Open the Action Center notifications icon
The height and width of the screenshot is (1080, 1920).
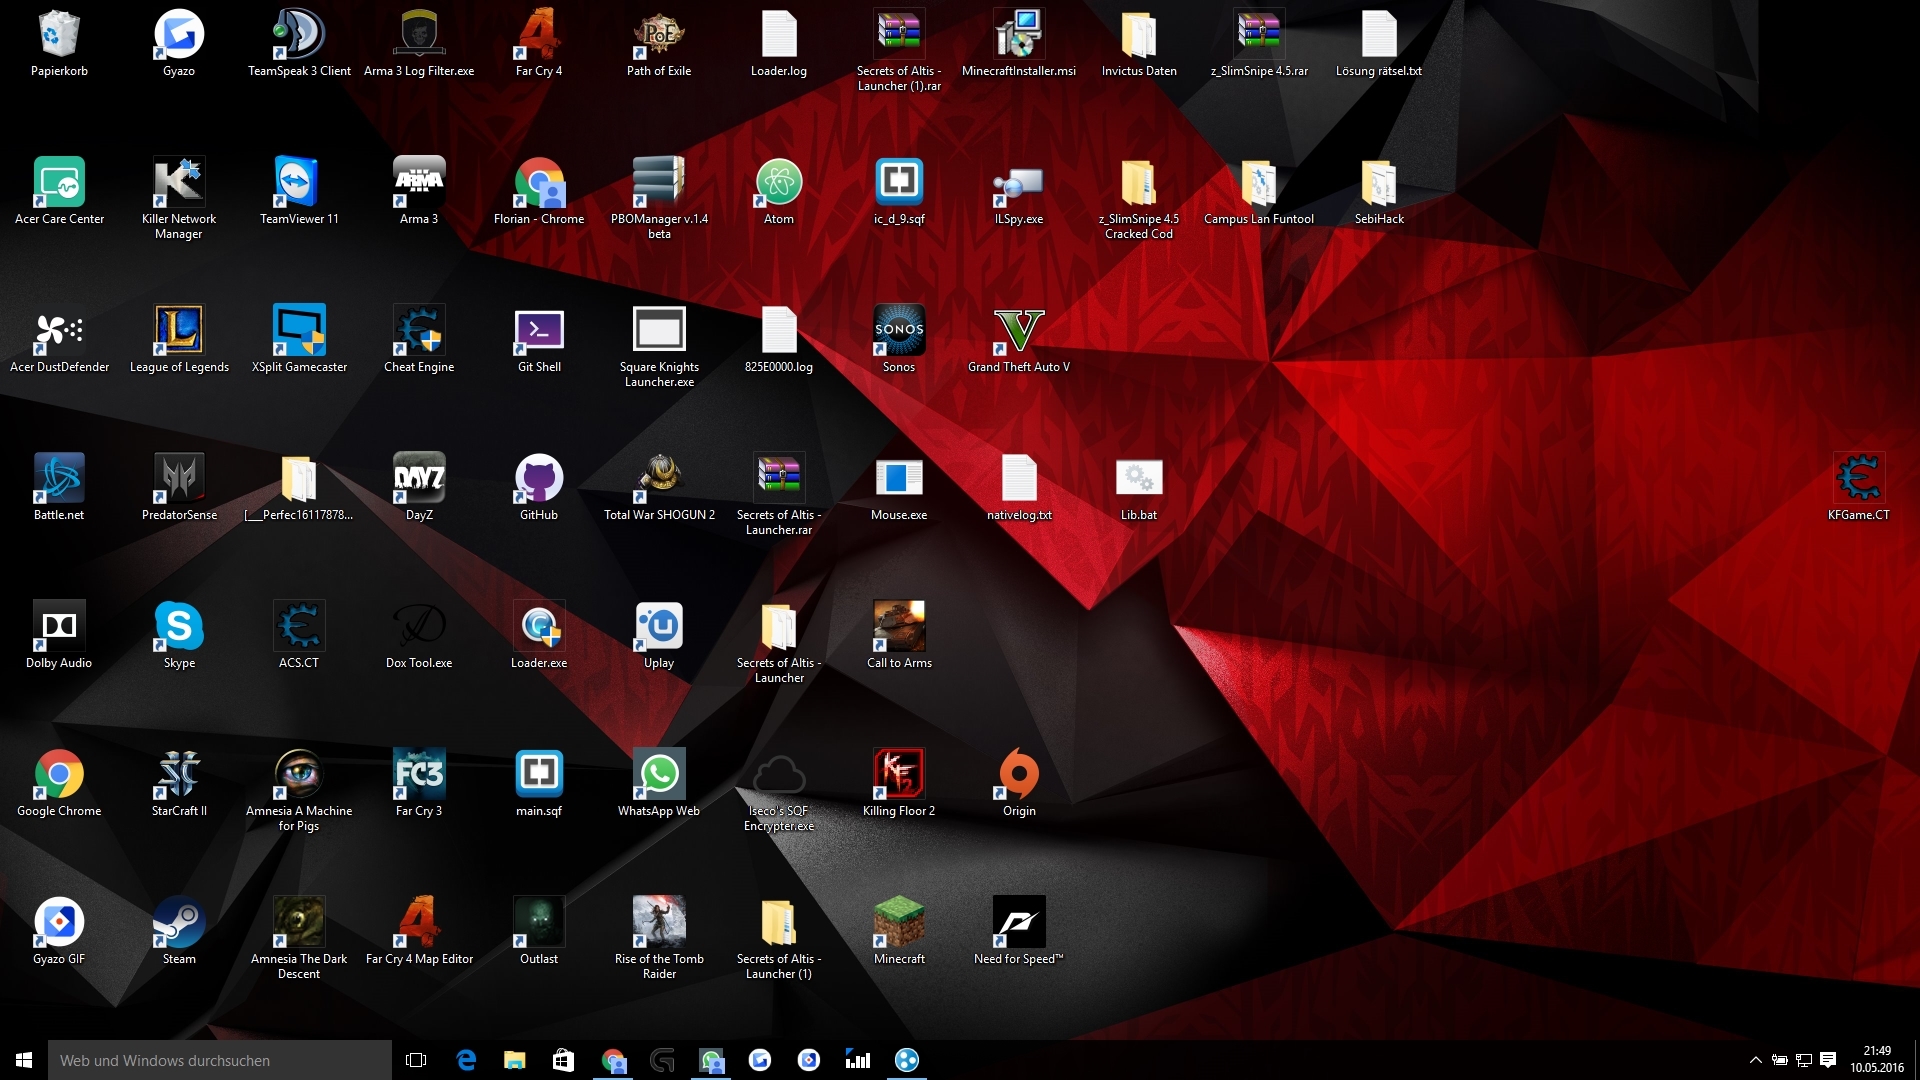pos(1828,1060)
